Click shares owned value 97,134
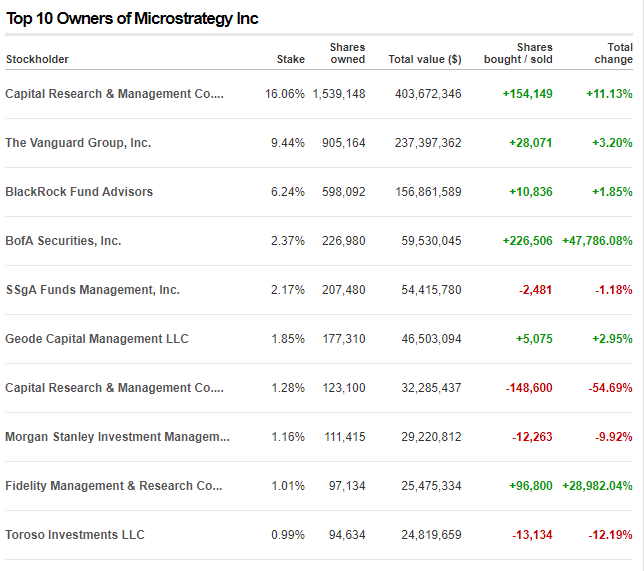Viewport: 644px width, 571px height. click(347, 486)
